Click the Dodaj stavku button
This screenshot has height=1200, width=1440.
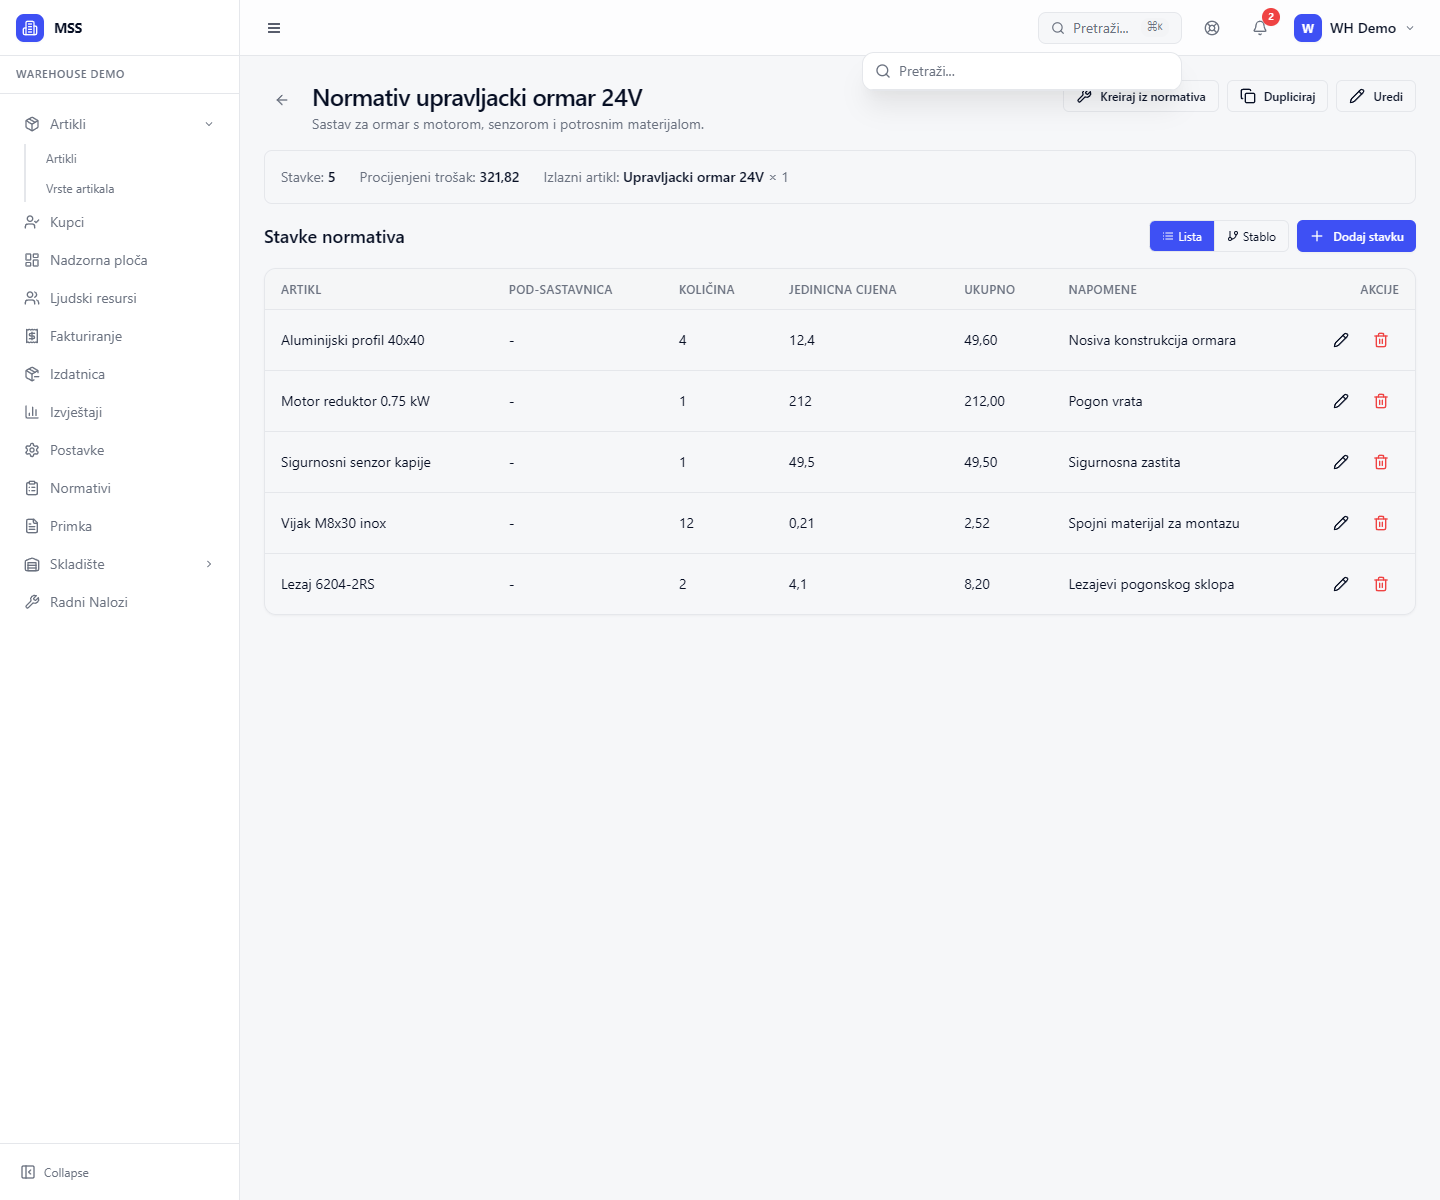pos(1356,237)
